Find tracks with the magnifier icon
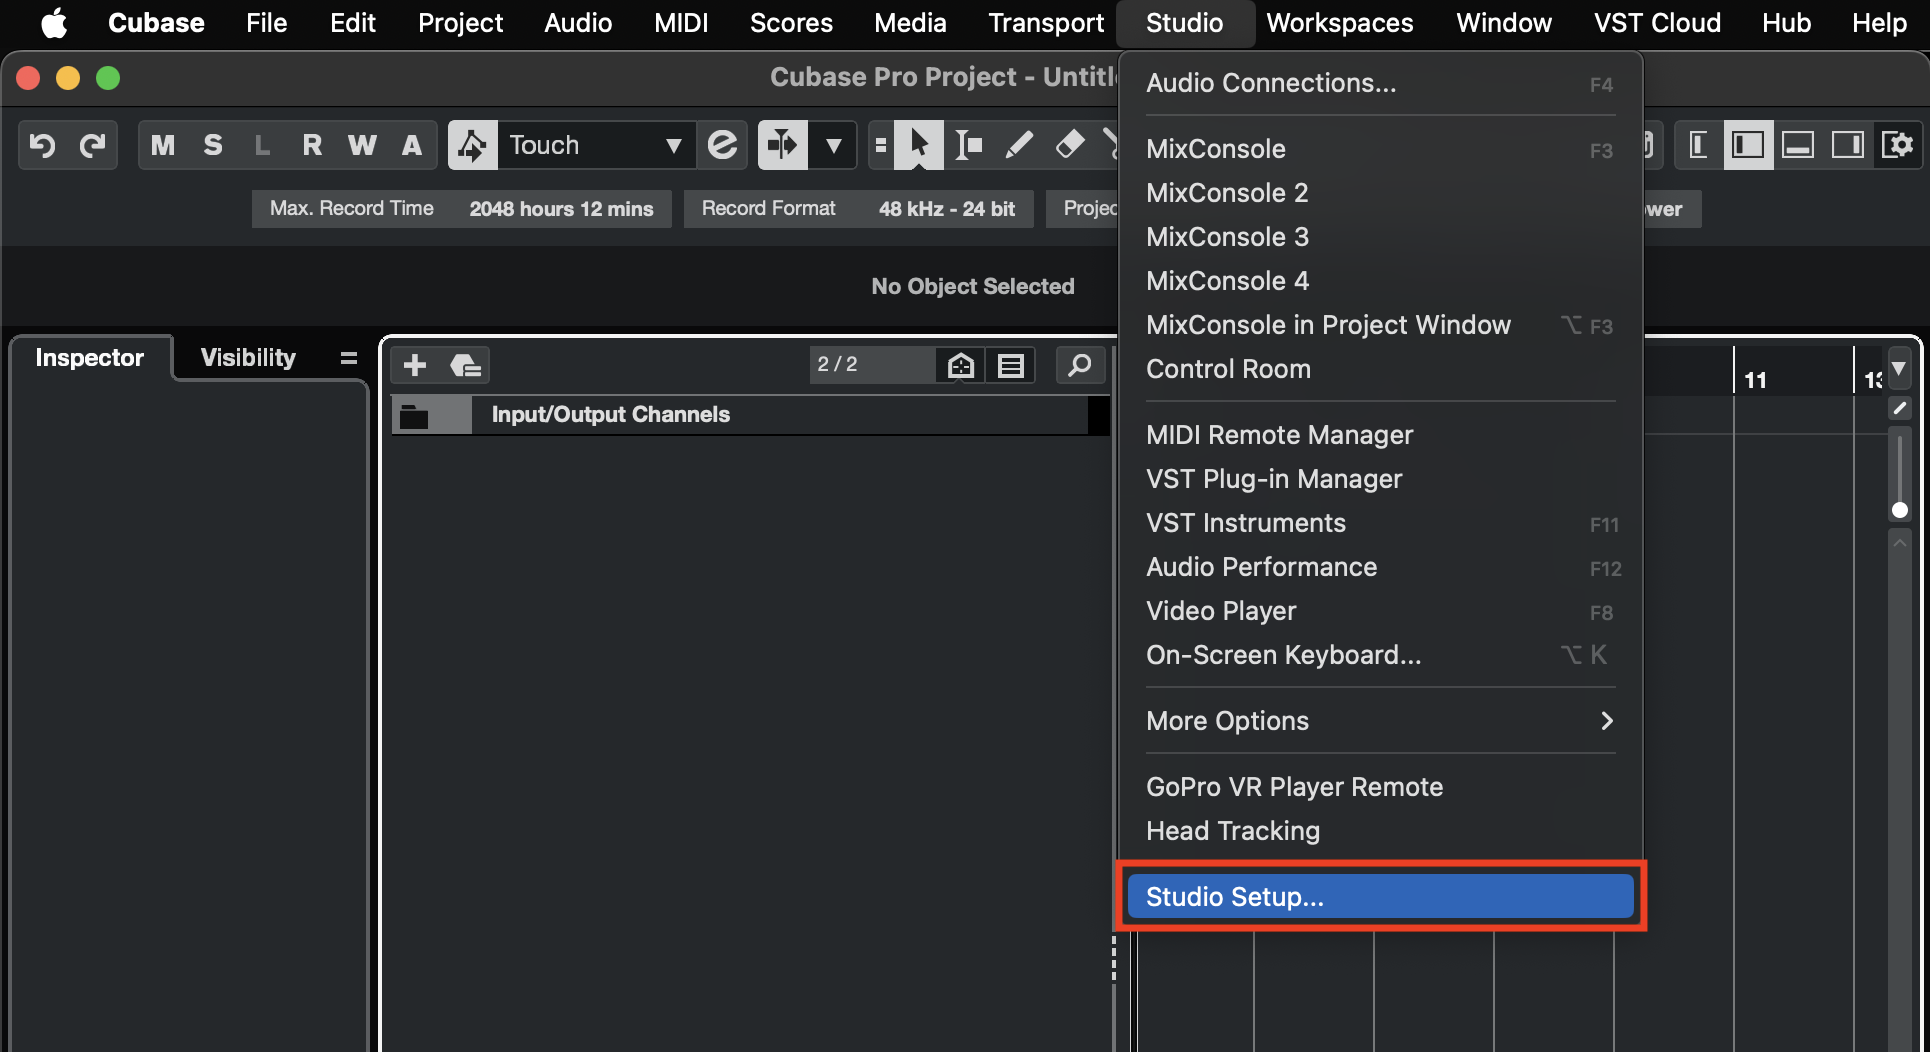 point(1080,365)
